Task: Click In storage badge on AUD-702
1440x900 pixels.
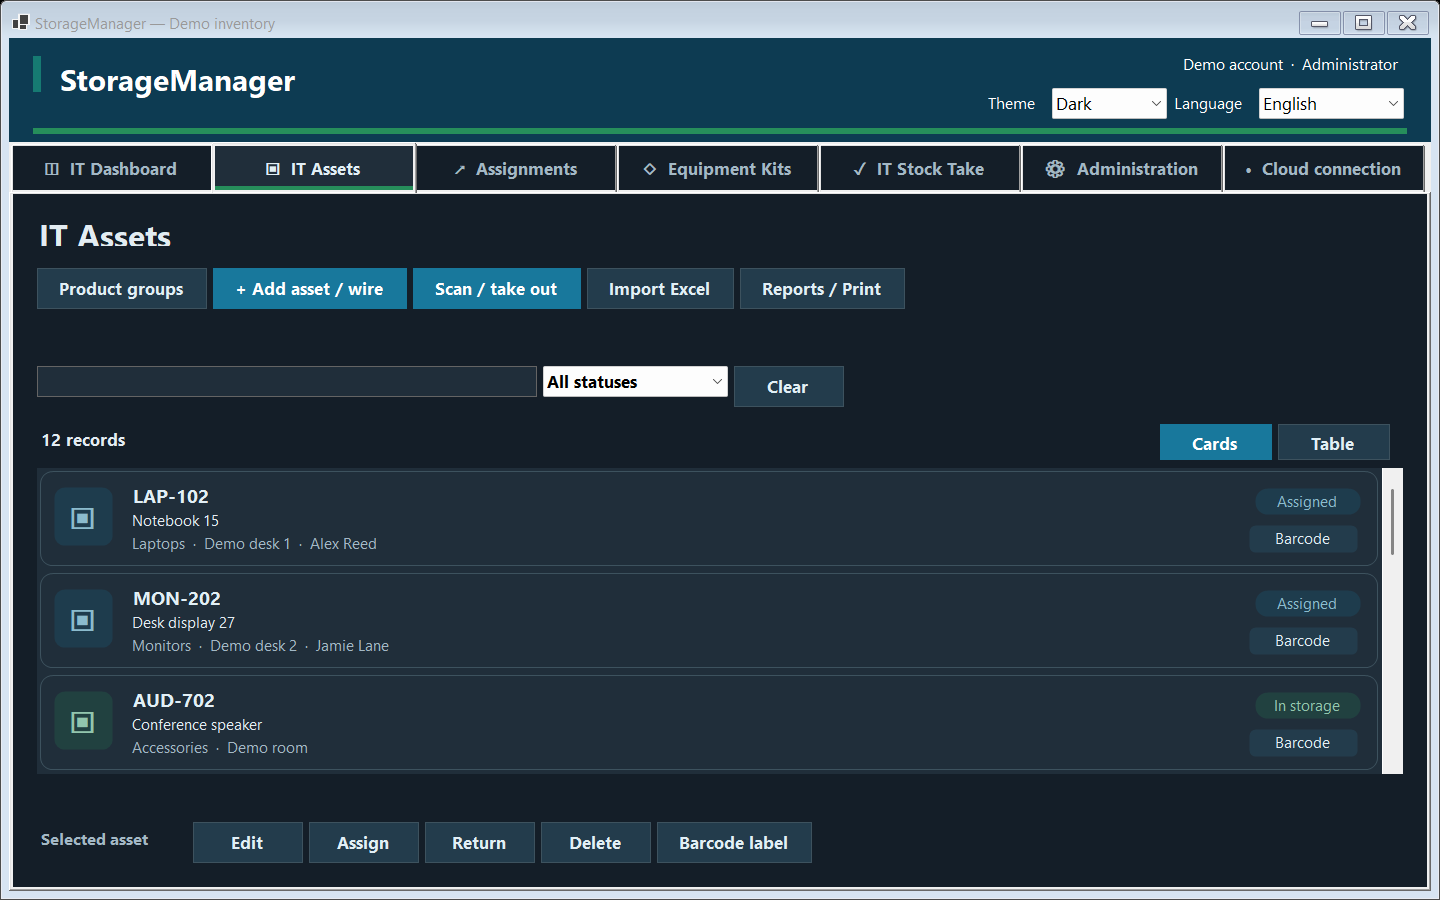Action: coord(1307,706)
